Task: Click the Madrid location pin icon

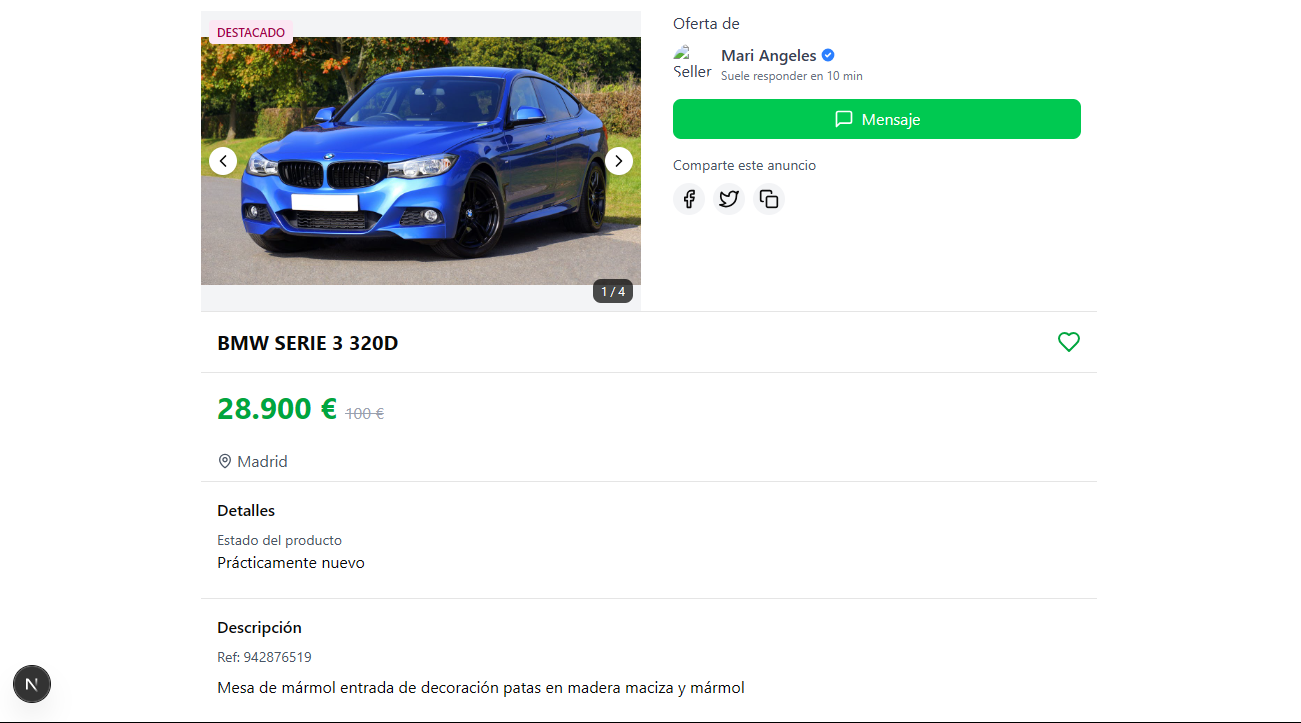Action: click(x=225, y=461)
